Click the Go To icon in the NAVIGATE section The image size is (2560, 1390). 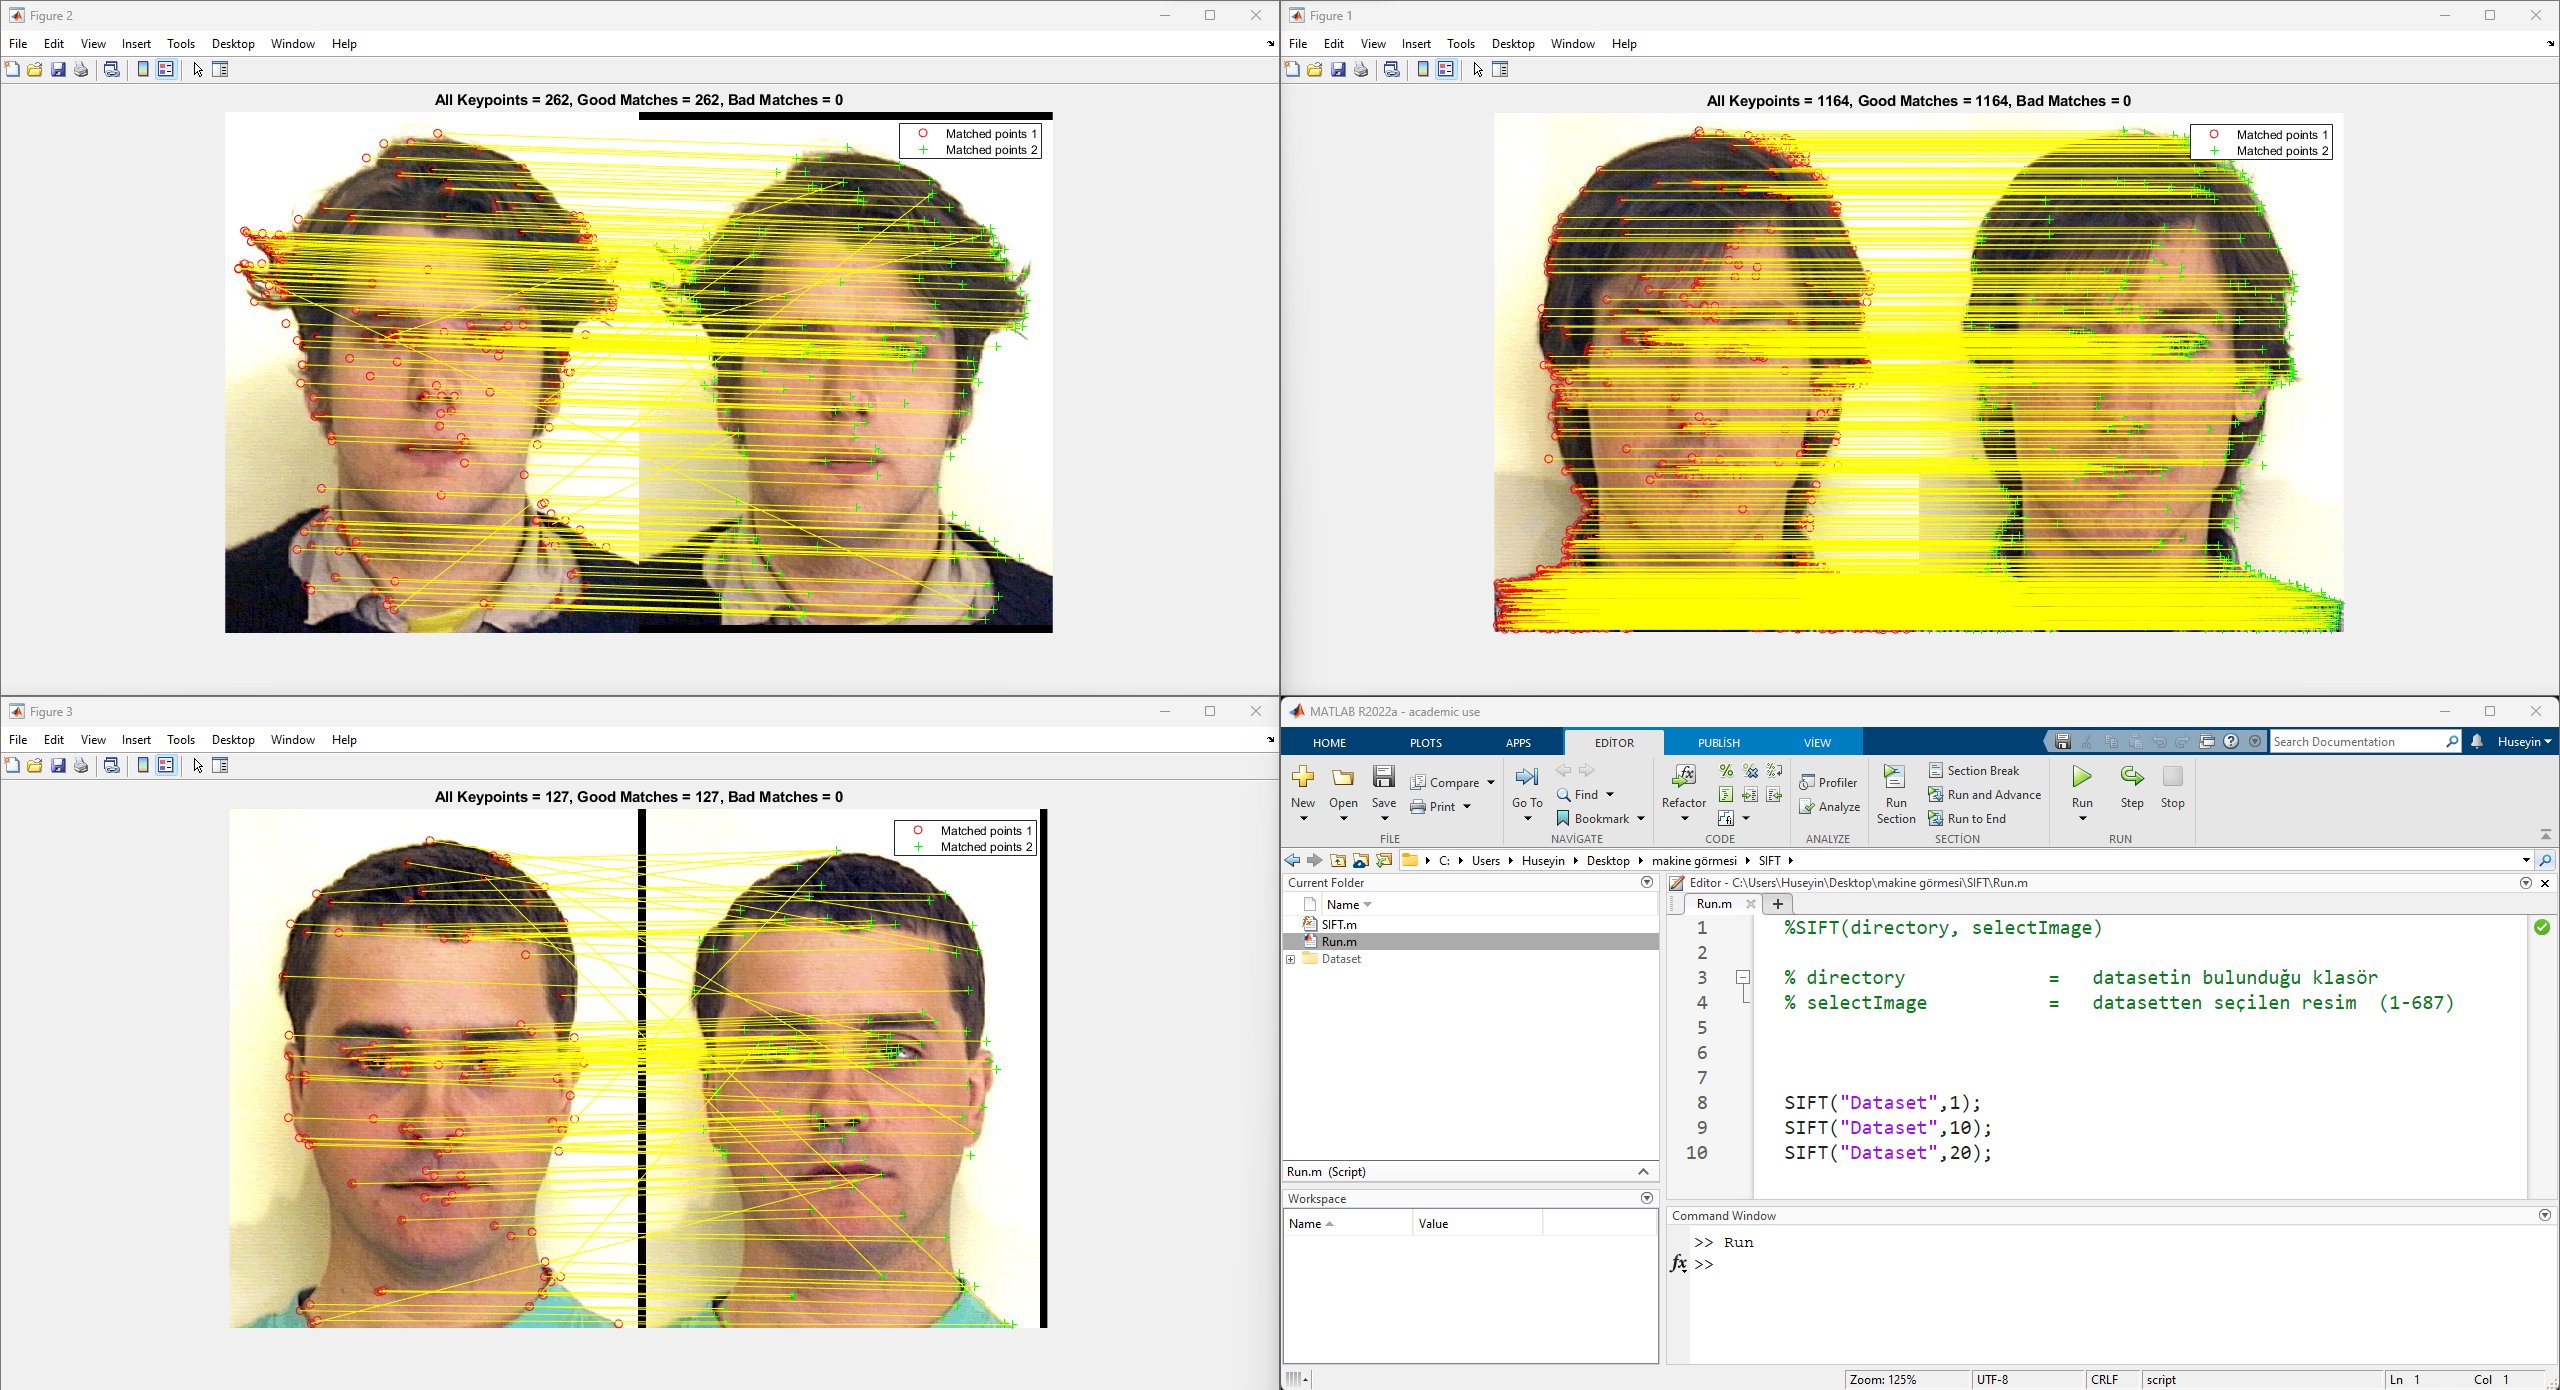(1527, 777)
